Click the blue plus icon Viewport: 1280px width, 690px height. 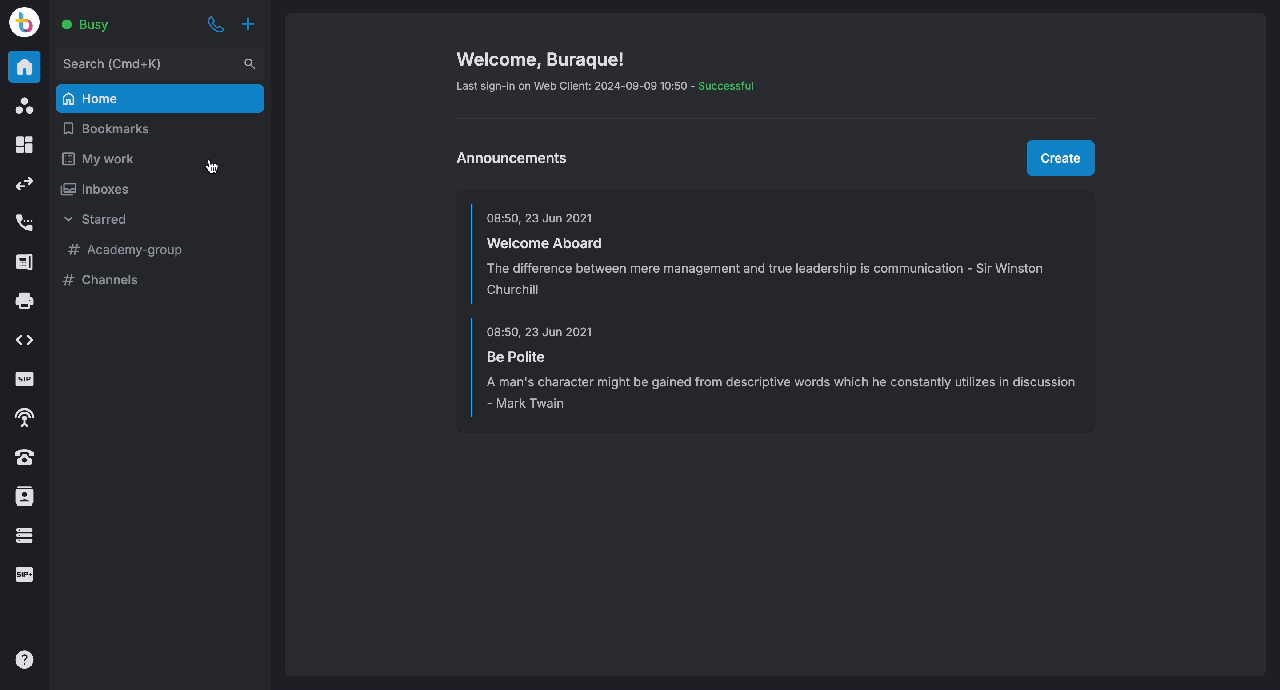point(248,24)
